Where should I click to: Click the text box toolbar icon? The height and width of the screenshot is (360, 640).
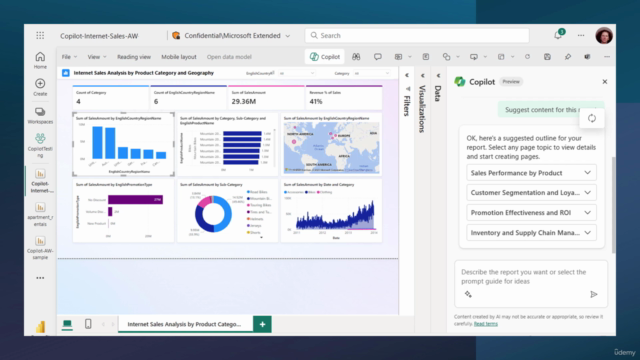[x=426, y=57]
